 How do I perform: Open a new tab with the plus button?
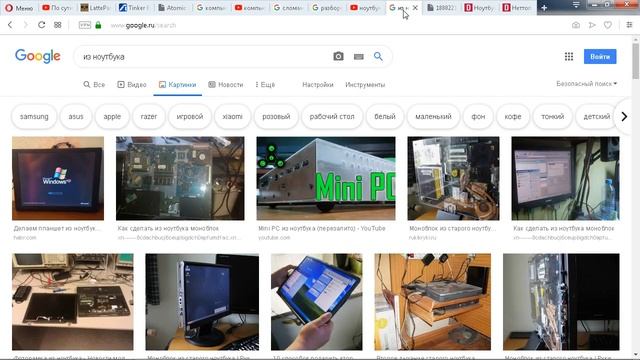point(544,8)
